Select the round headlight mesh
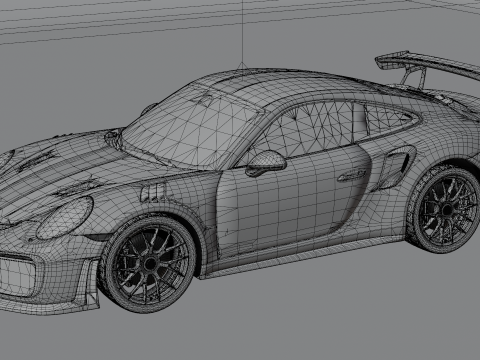The image size is (480, 360). coord(65,217)
